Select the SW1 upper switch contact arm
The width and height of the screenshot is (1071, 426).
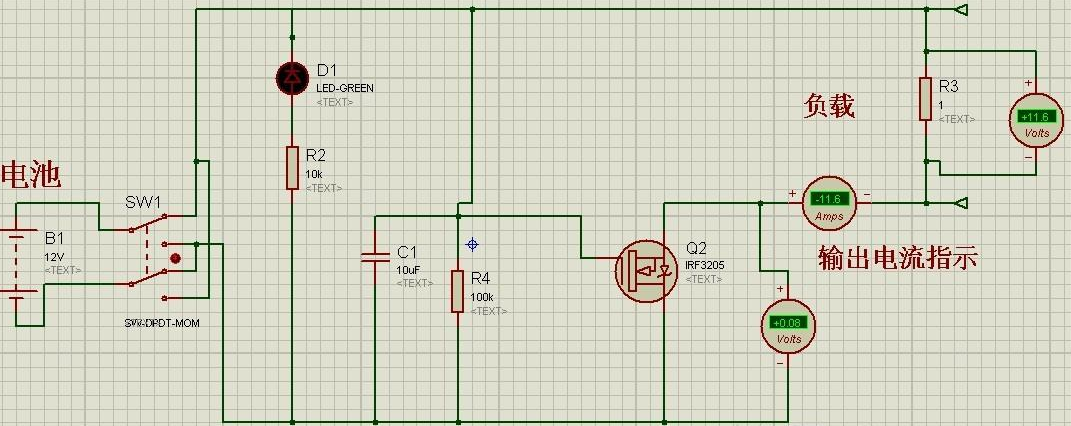[148, 223]
